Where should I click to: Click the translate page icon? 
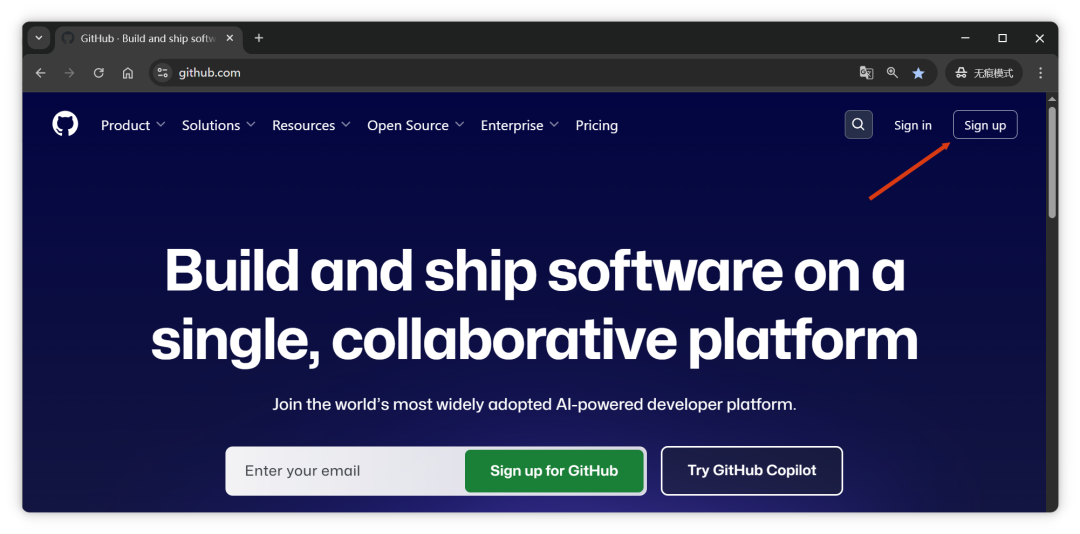point(866,73)
